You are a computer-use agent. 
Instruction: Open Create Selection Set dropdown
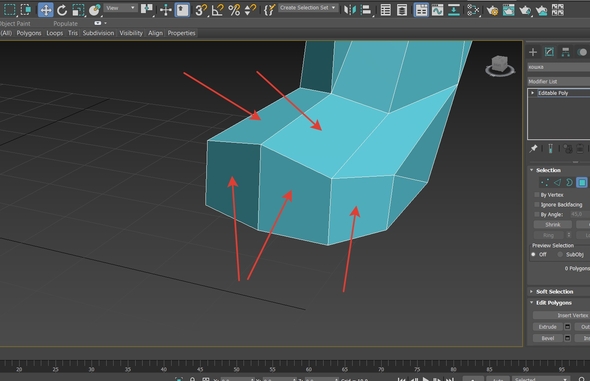pyautogui.click(x=308, y=8)
